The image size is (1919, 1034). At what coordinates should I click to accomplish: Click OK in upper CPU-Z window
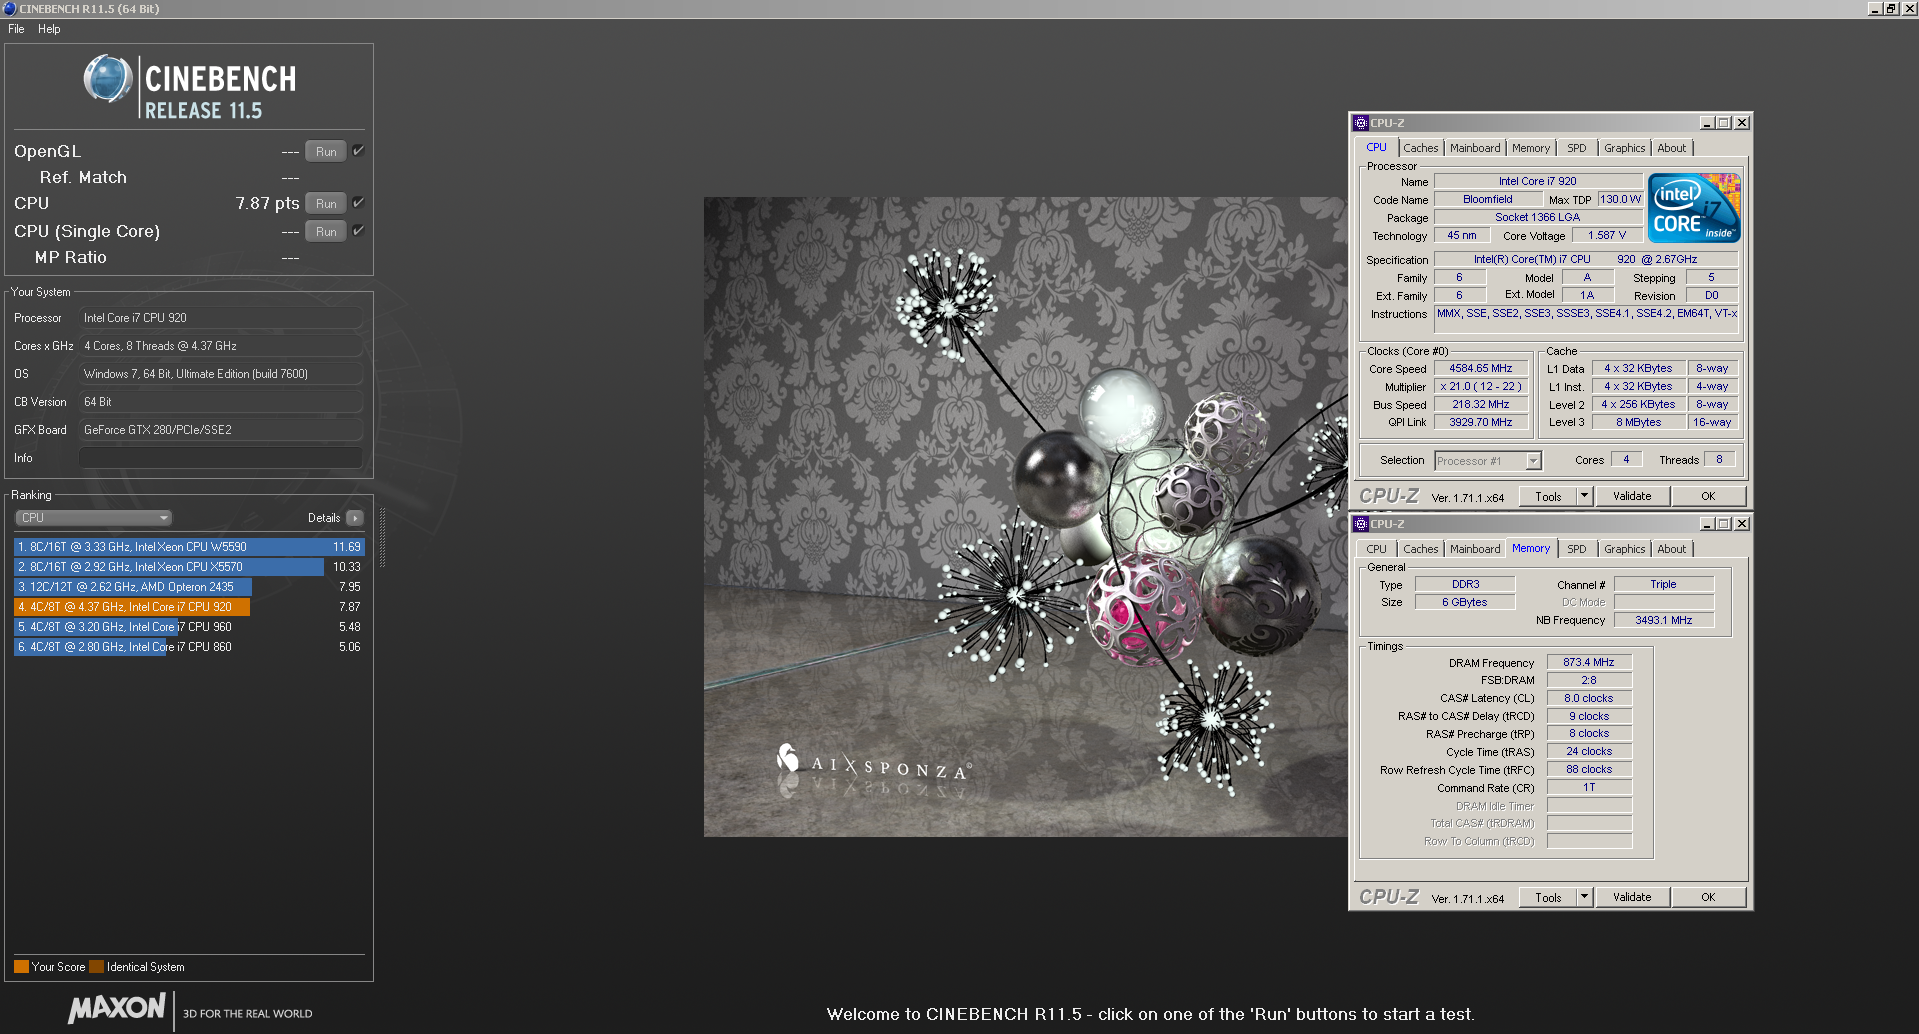click(1708, 496)
